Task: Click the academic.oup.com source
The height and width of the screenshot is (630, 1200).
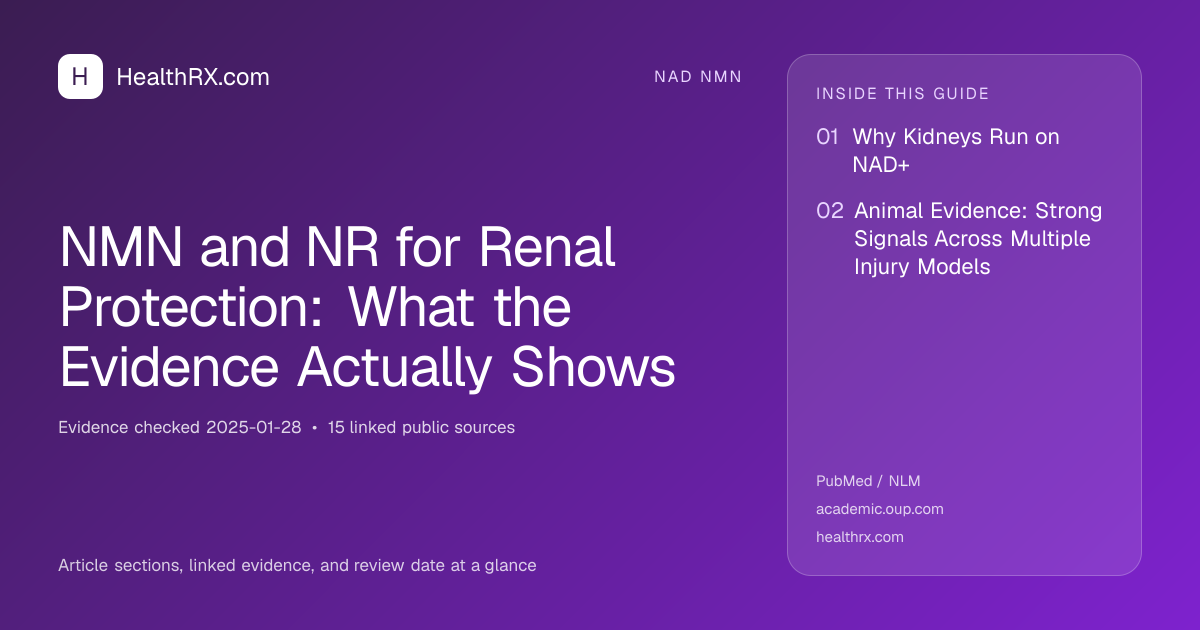Action: tap(880, 509)
